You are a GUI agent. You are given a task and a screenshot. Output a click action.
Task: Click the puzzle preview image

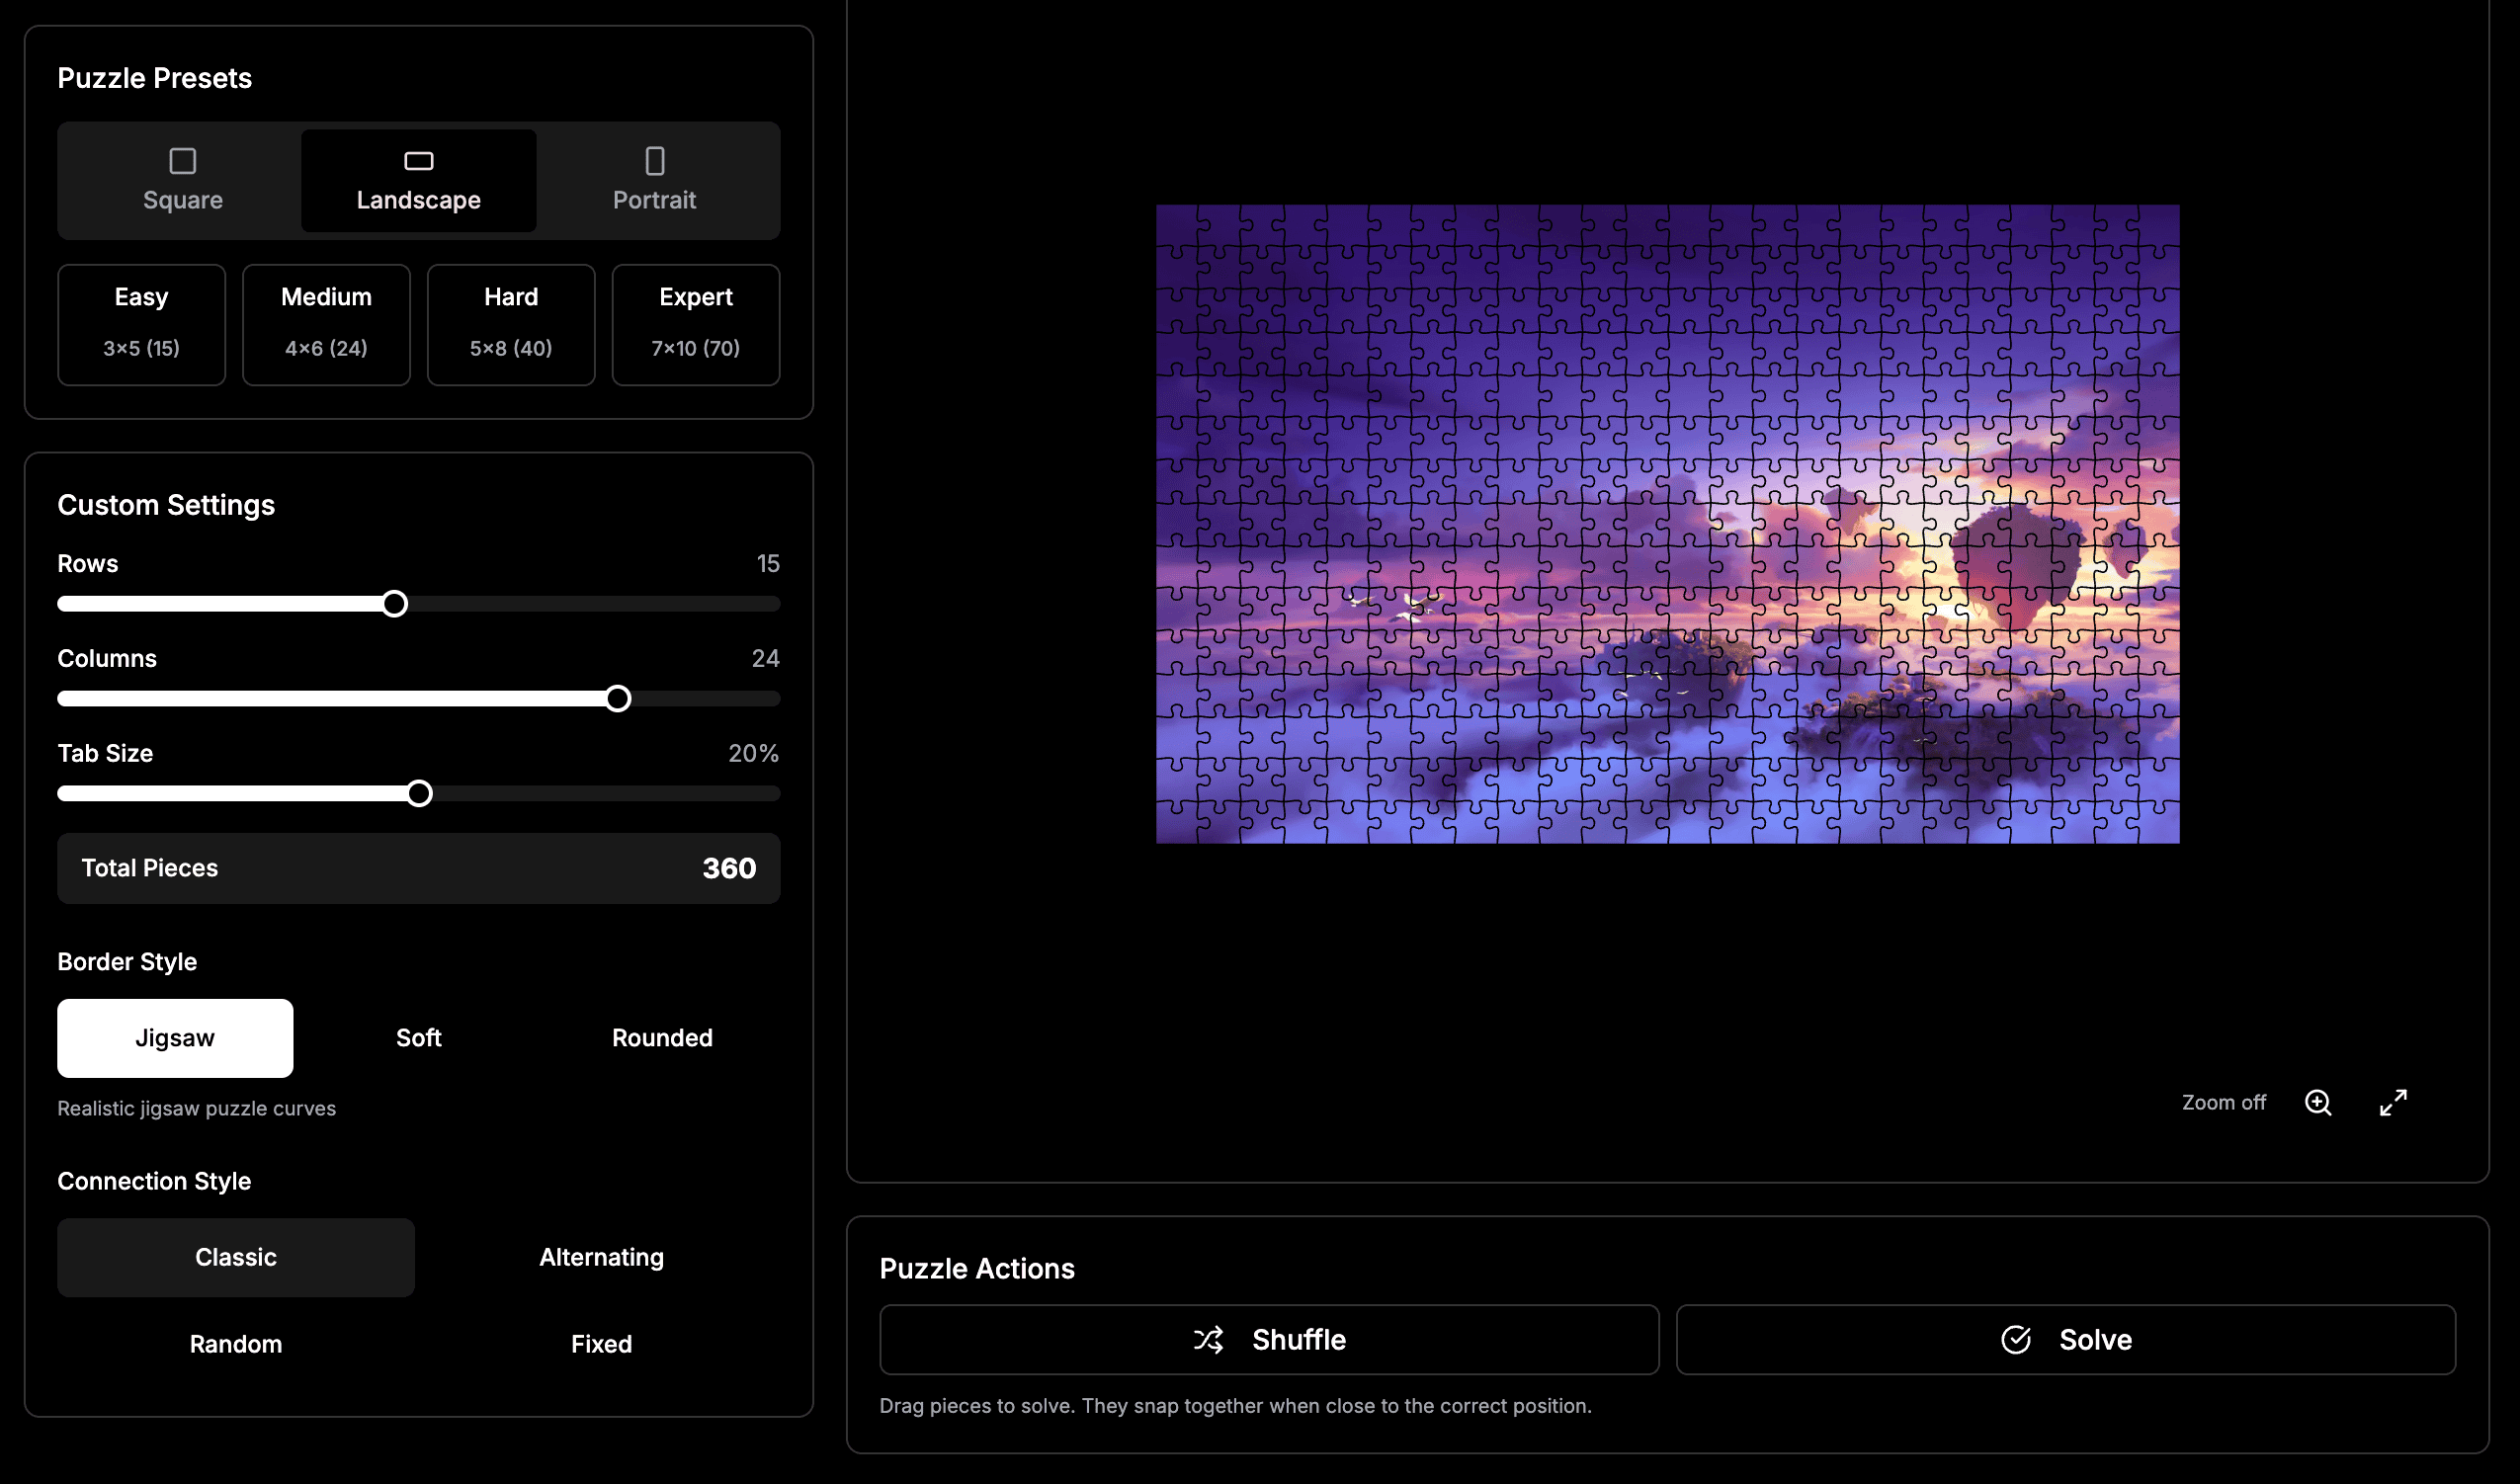coord(1667,523)
